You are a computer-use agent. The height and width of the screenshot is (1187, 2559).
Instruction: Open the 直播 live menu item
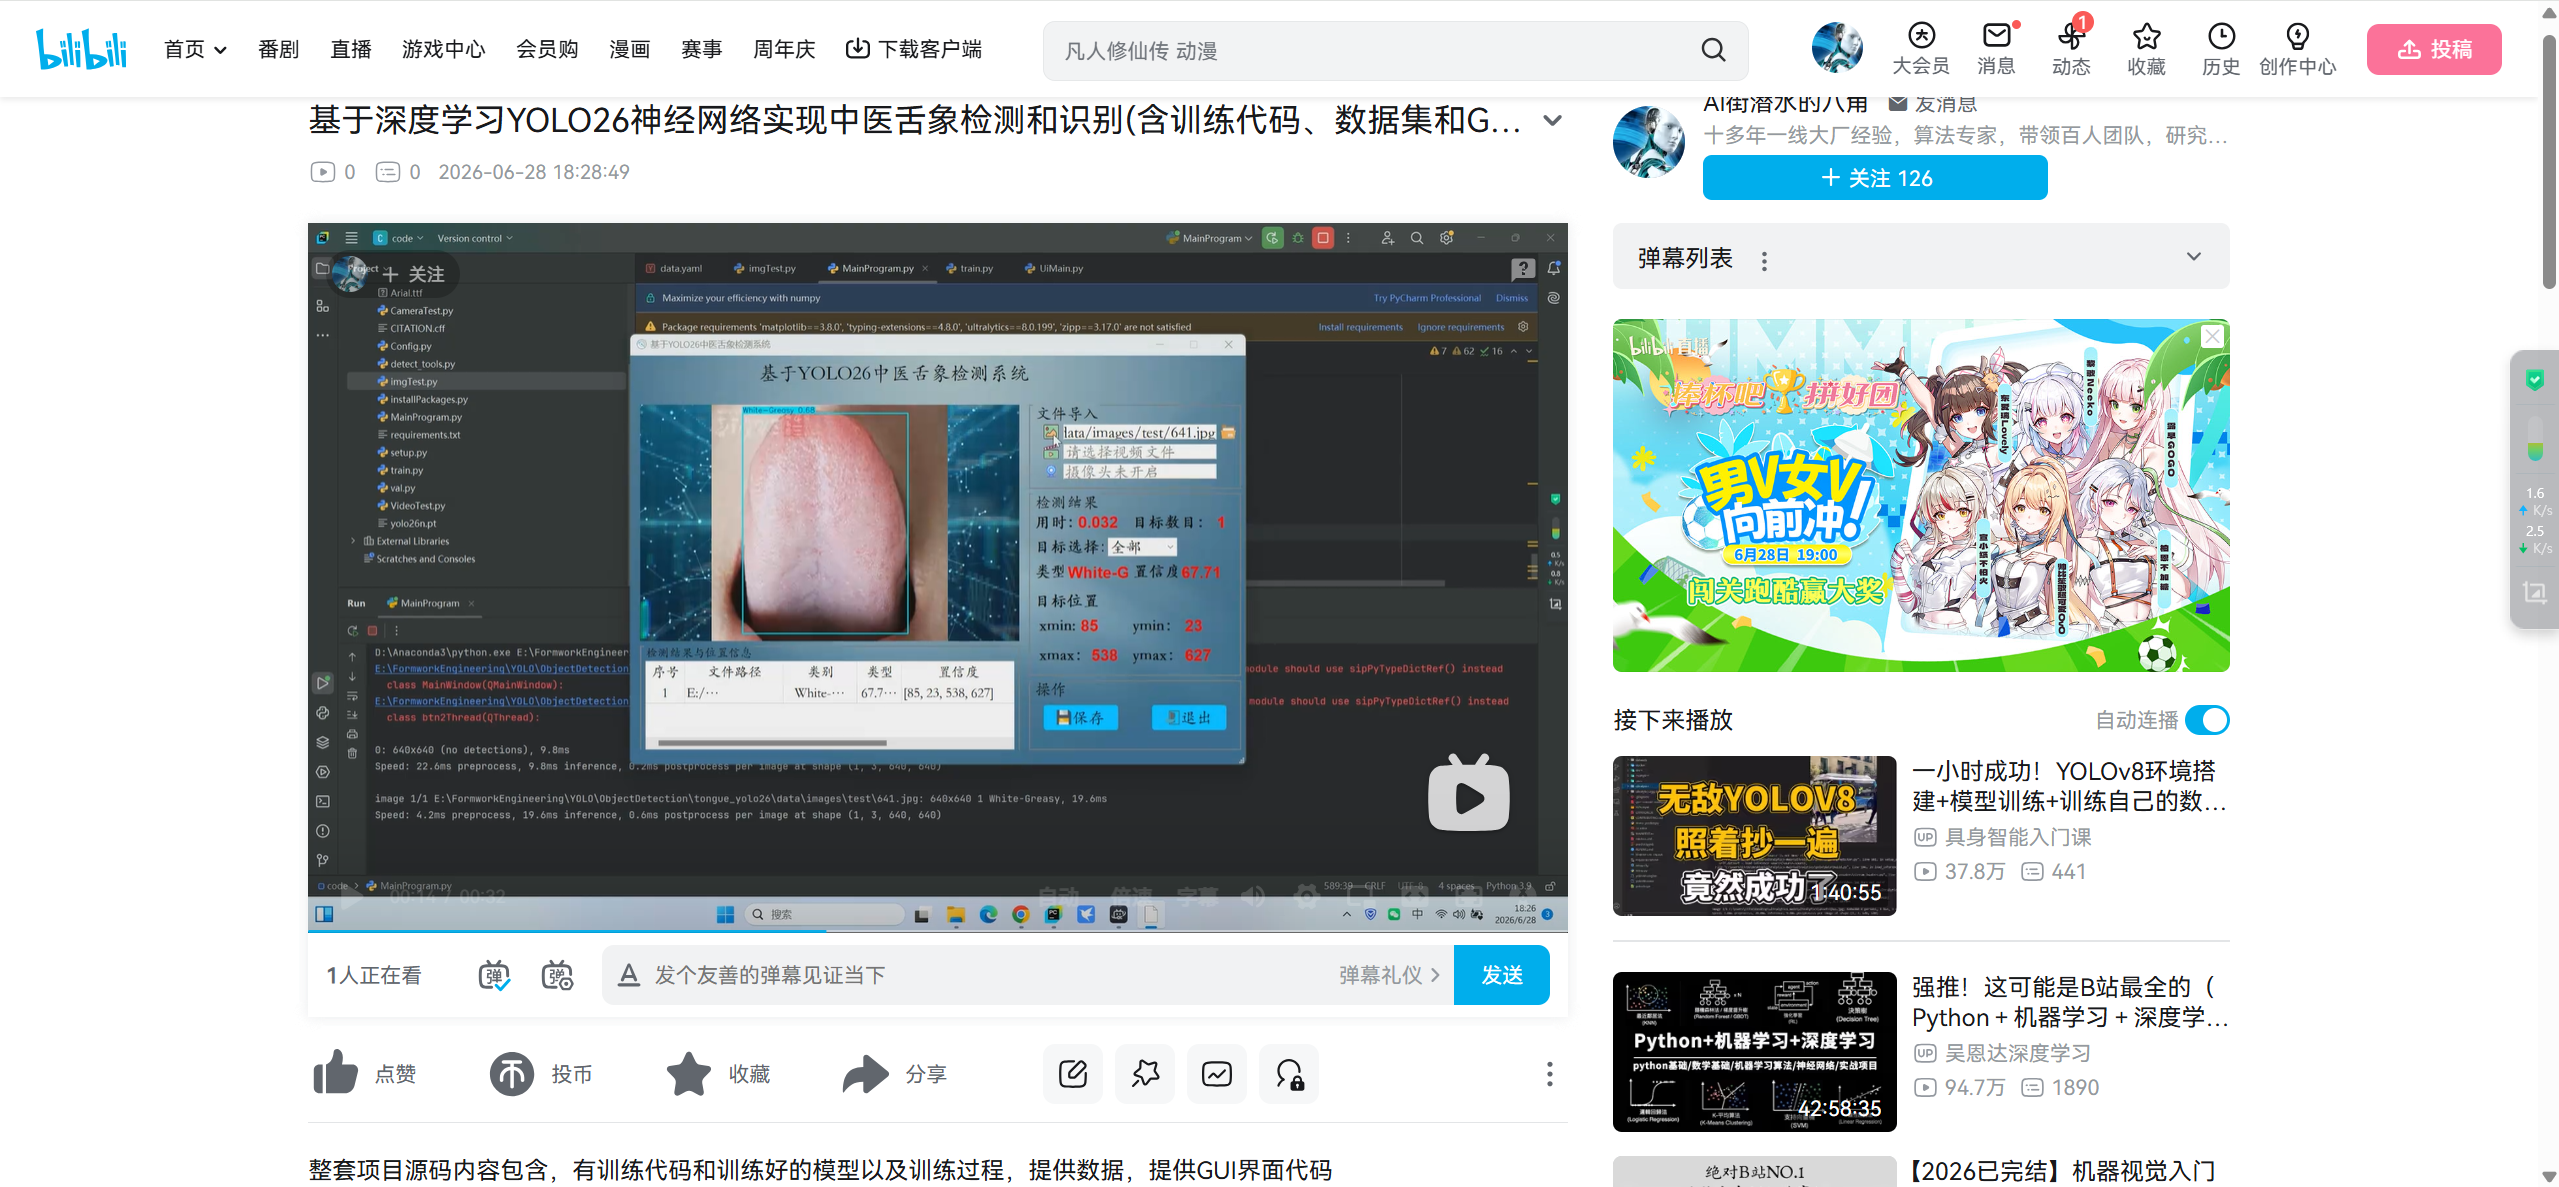point(351,49)
